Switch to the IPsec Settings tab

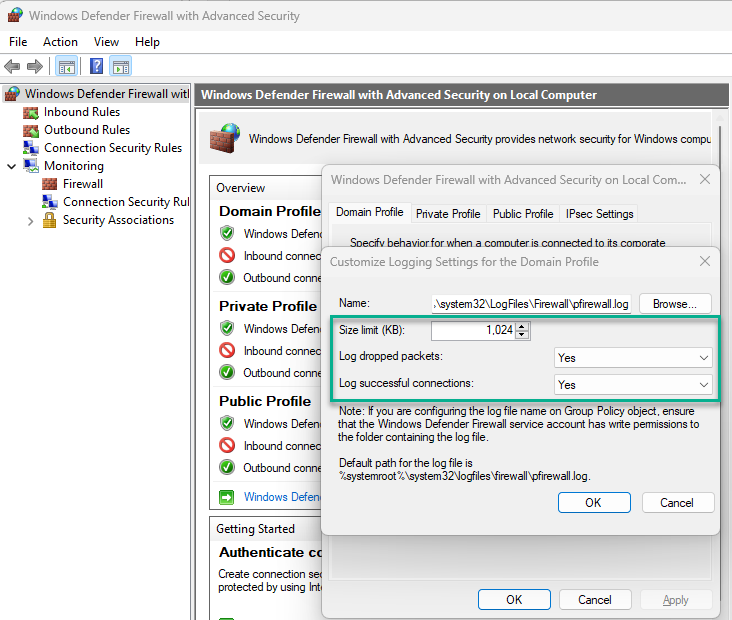tap(599, 214)
